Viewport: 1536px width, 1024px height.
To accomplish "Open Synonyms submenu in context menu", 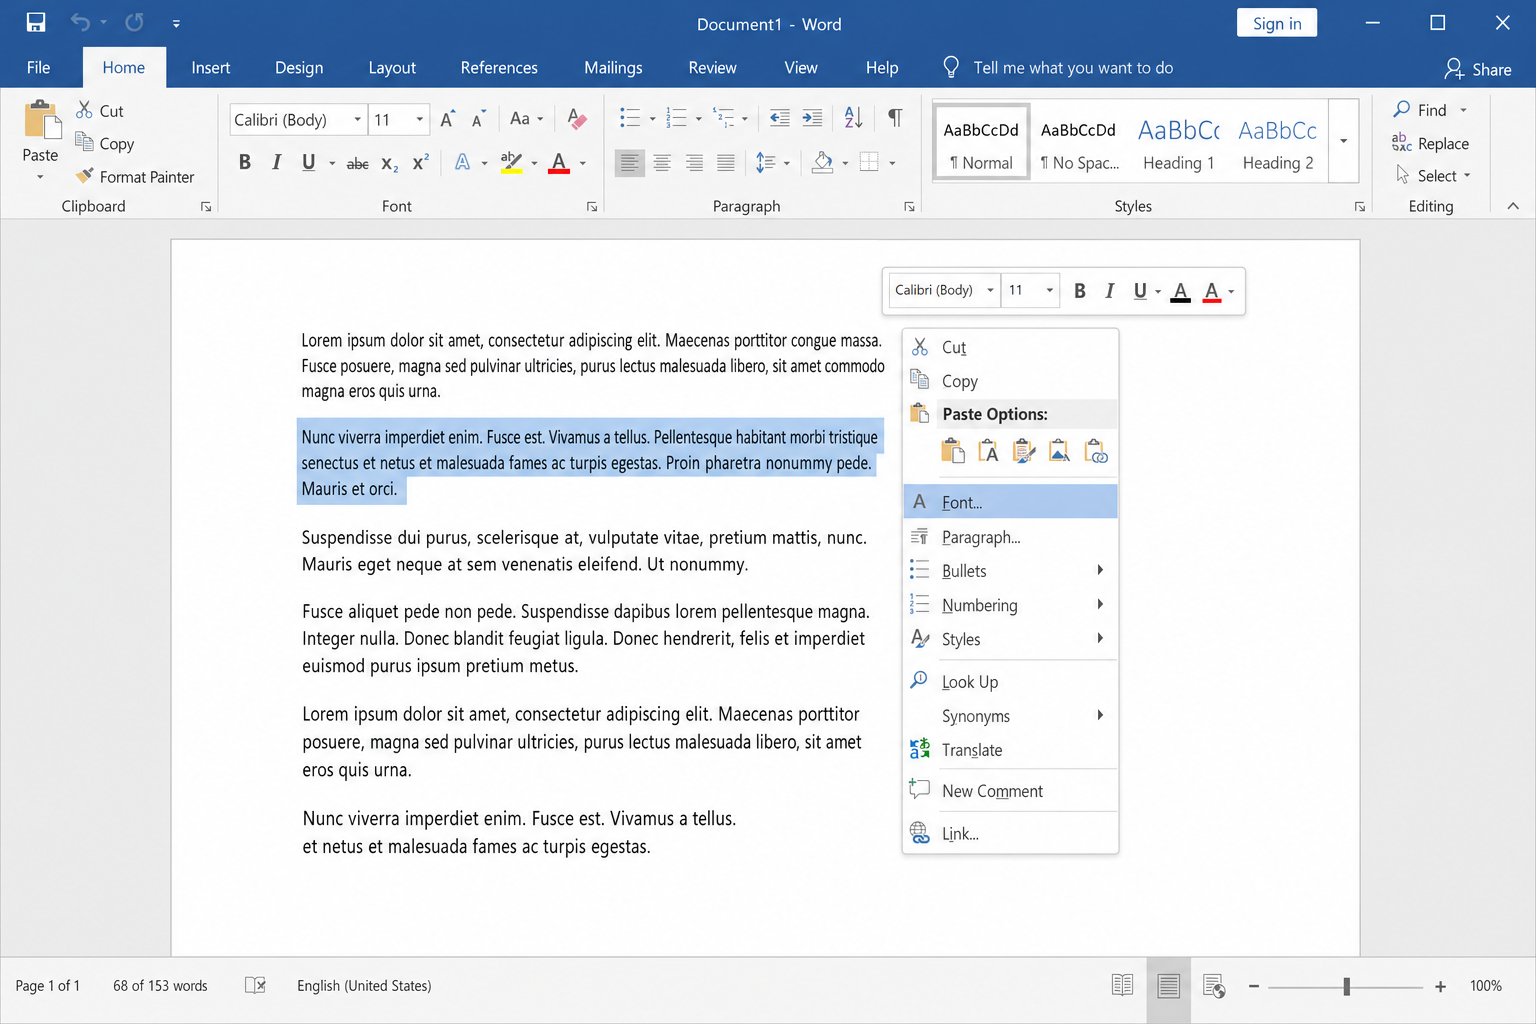I will pyautogui.click(x=1010, y=716).
